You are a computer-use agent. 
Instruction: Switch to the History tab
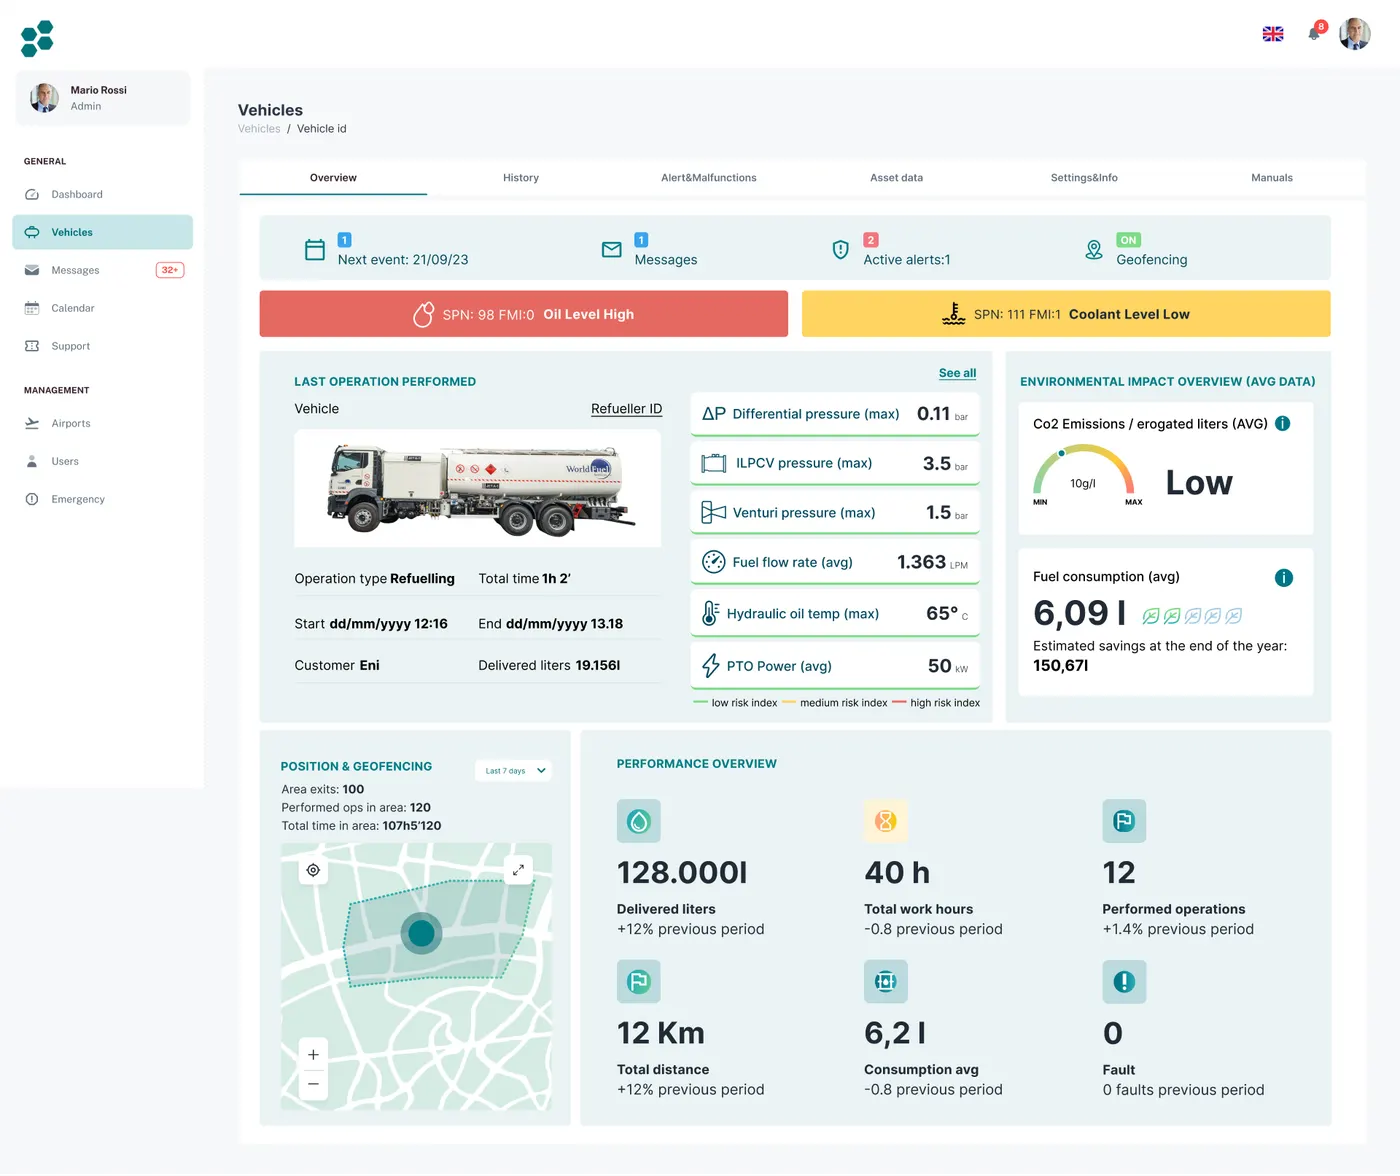point(521,177)
